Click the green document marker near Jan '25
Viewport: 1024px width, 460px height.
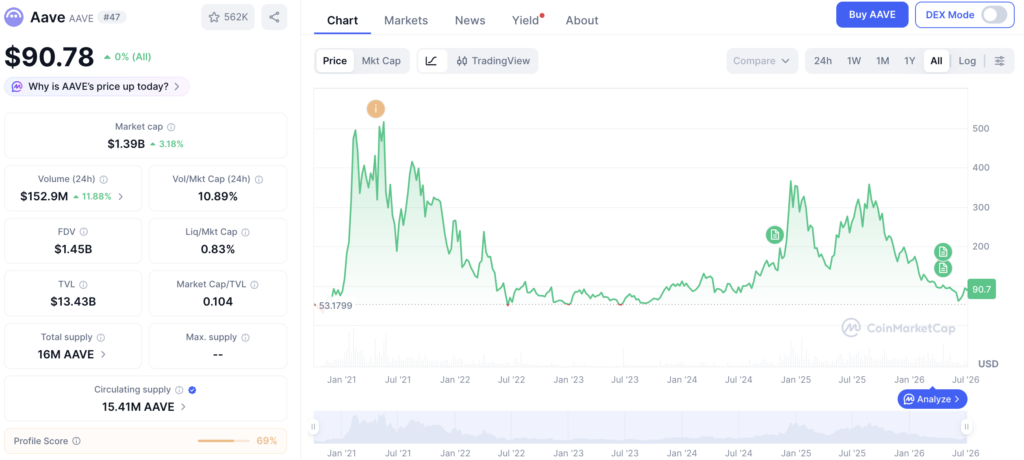pos(775,235)
